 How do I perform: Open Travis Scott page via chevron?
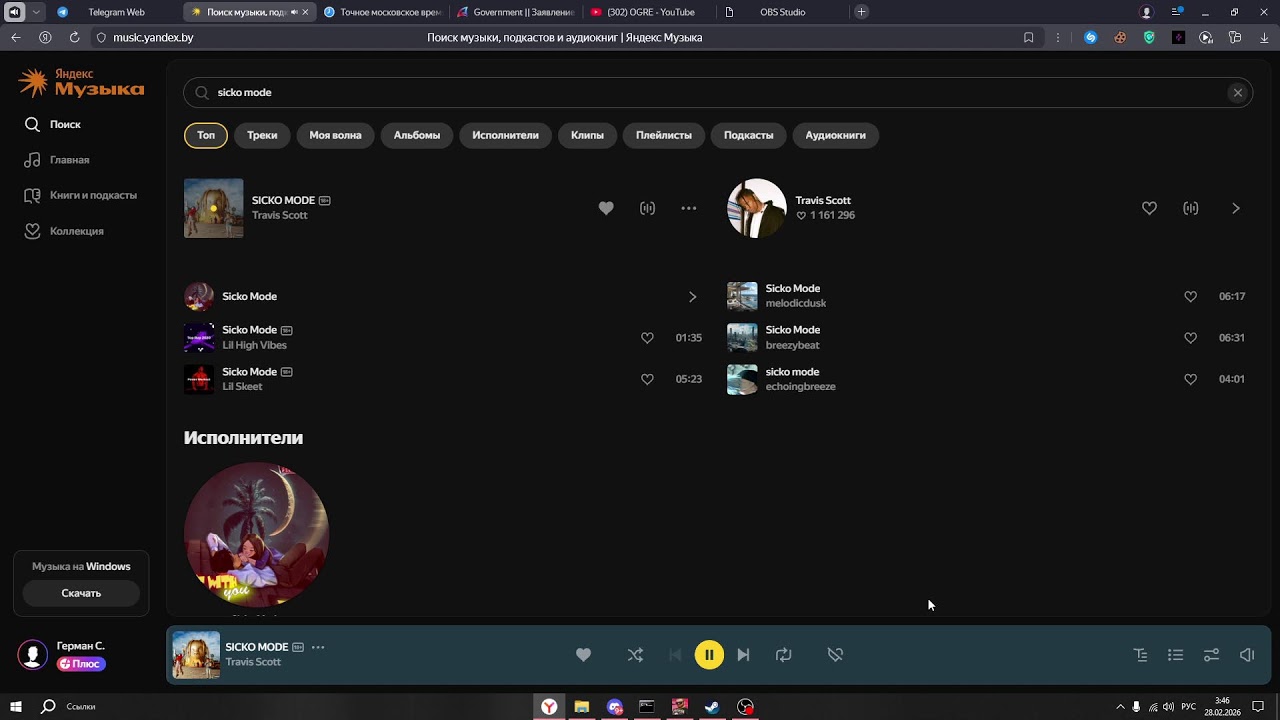(1236, 208)
